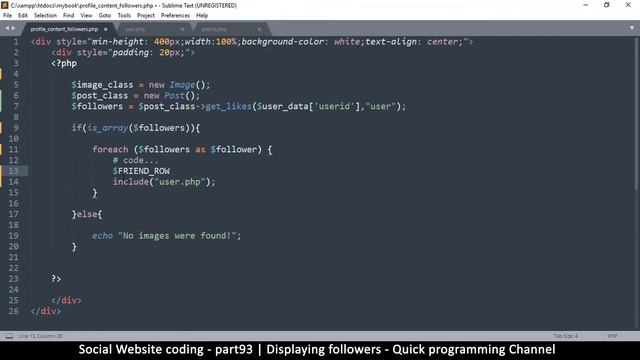640x360 pixels.
Task: Open the Help menu
Action: tap(202, 16)
